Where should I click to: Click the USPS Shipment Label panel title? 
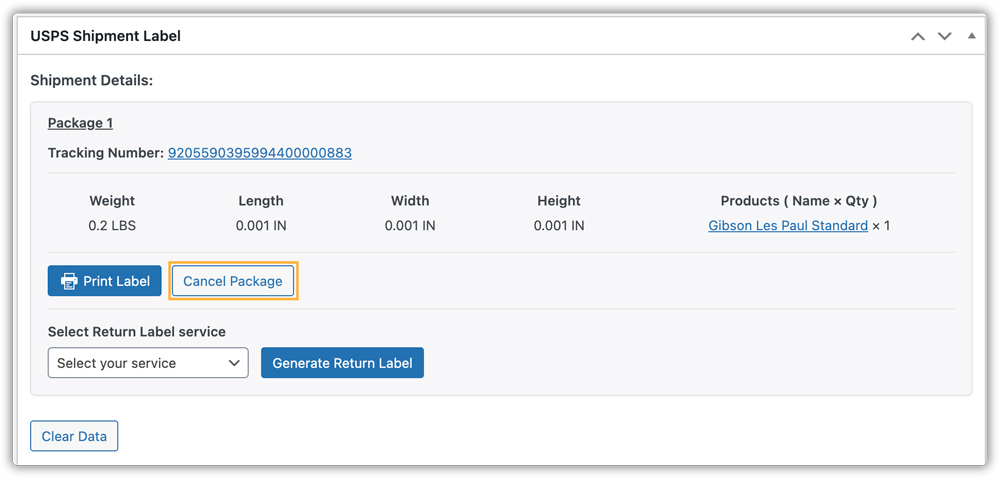105,36
